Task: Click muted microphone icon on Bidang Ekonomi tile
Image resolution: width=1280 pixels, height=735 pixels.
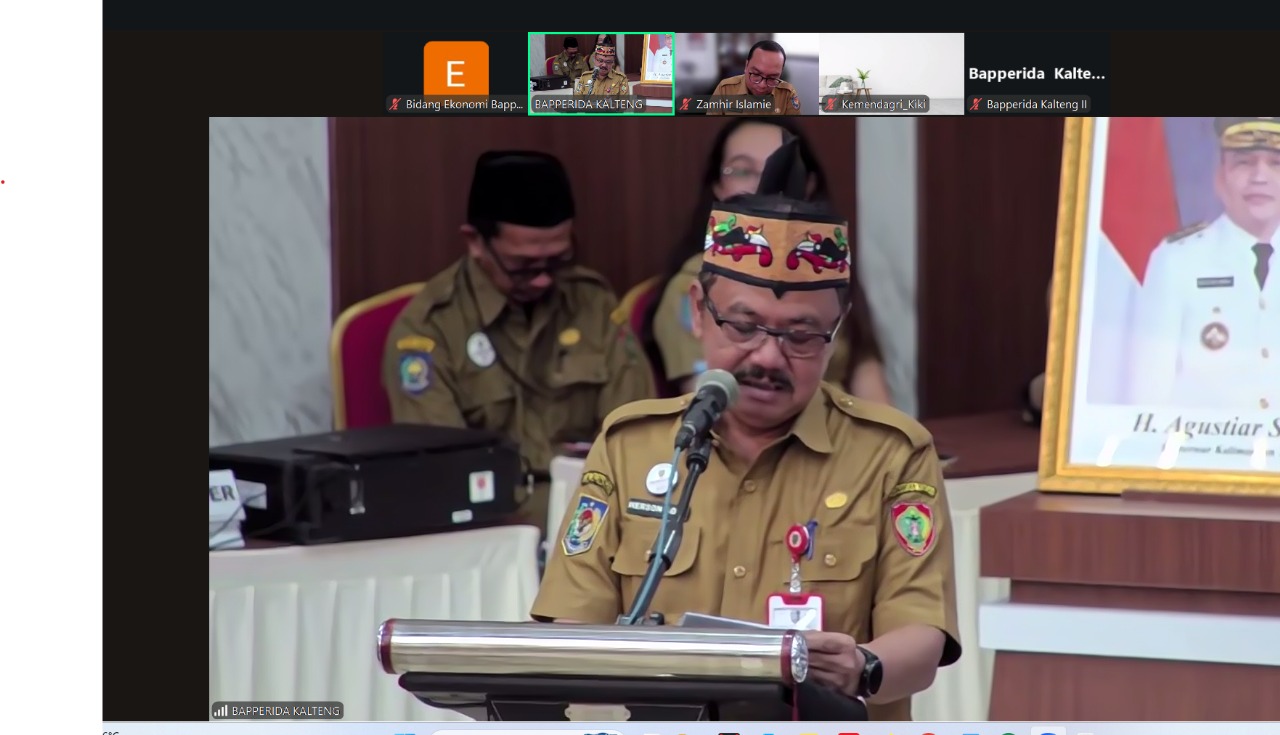Action: [396, 104]
